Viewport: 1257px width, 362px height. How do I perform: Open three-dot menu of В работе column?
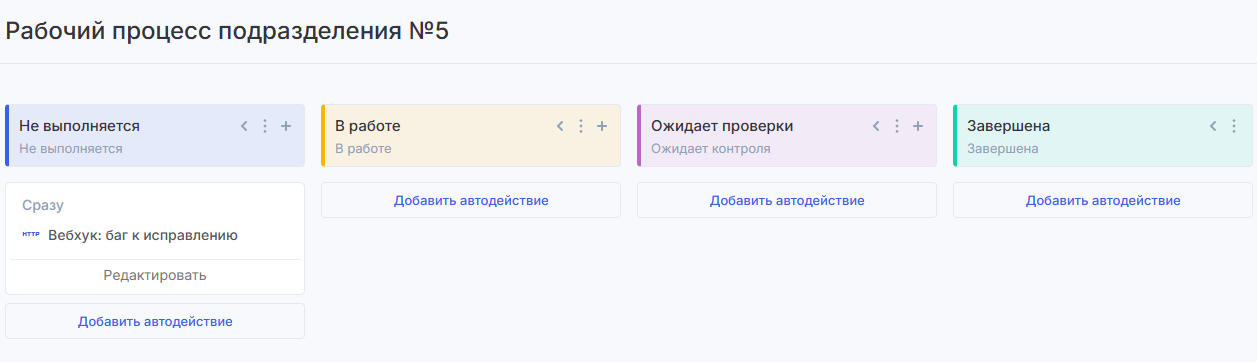point(581,126)
